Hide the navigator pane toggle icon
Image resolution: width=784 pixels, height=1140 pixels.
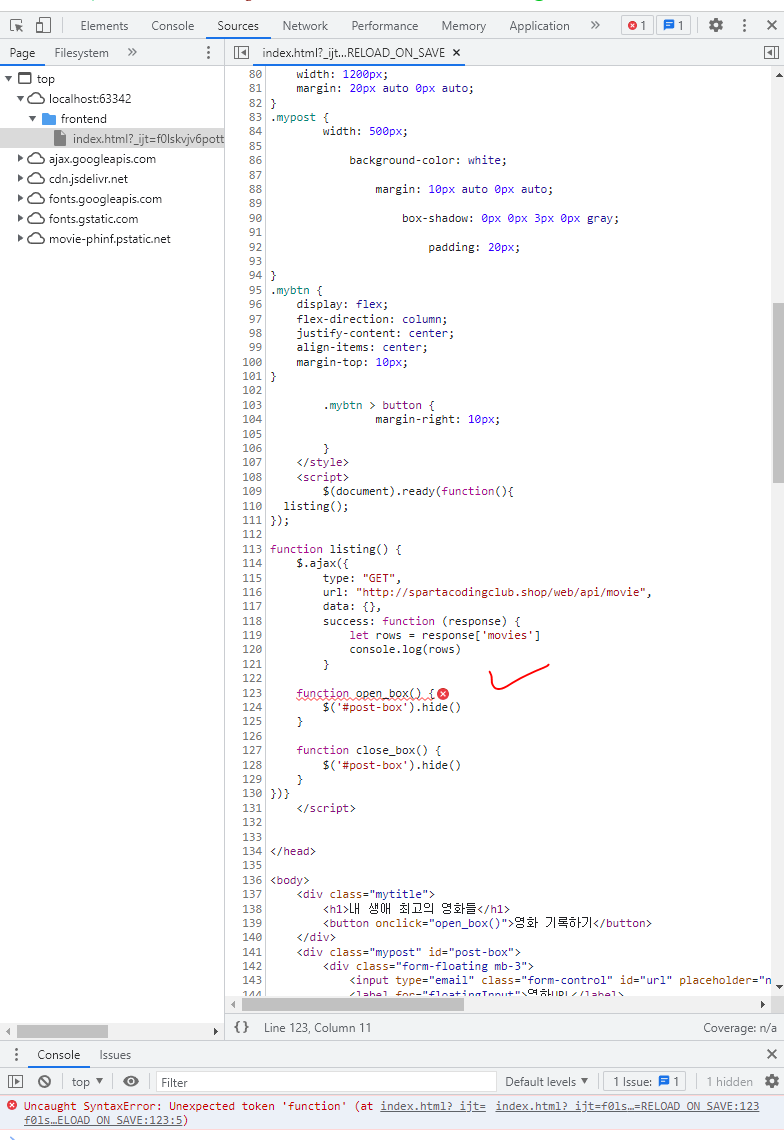(241, 52)
